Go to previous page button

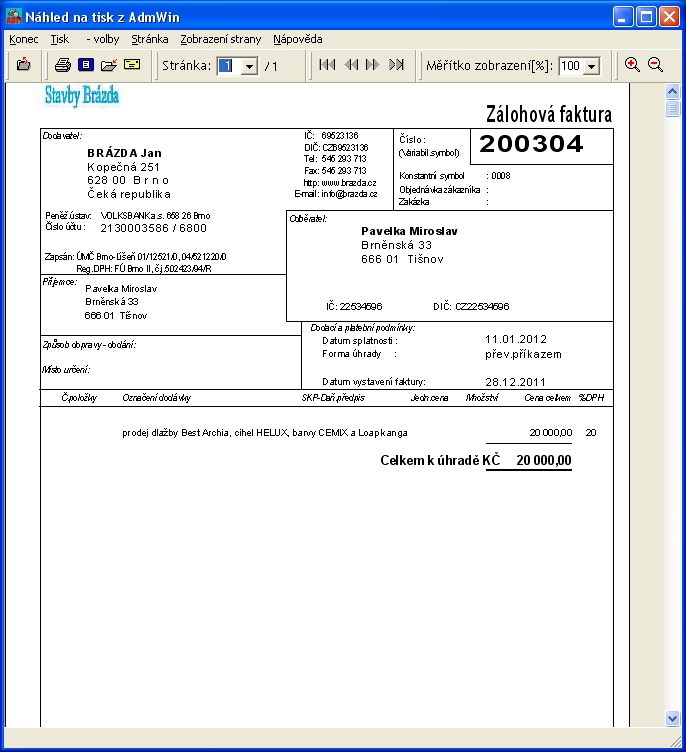coord(351,65)
